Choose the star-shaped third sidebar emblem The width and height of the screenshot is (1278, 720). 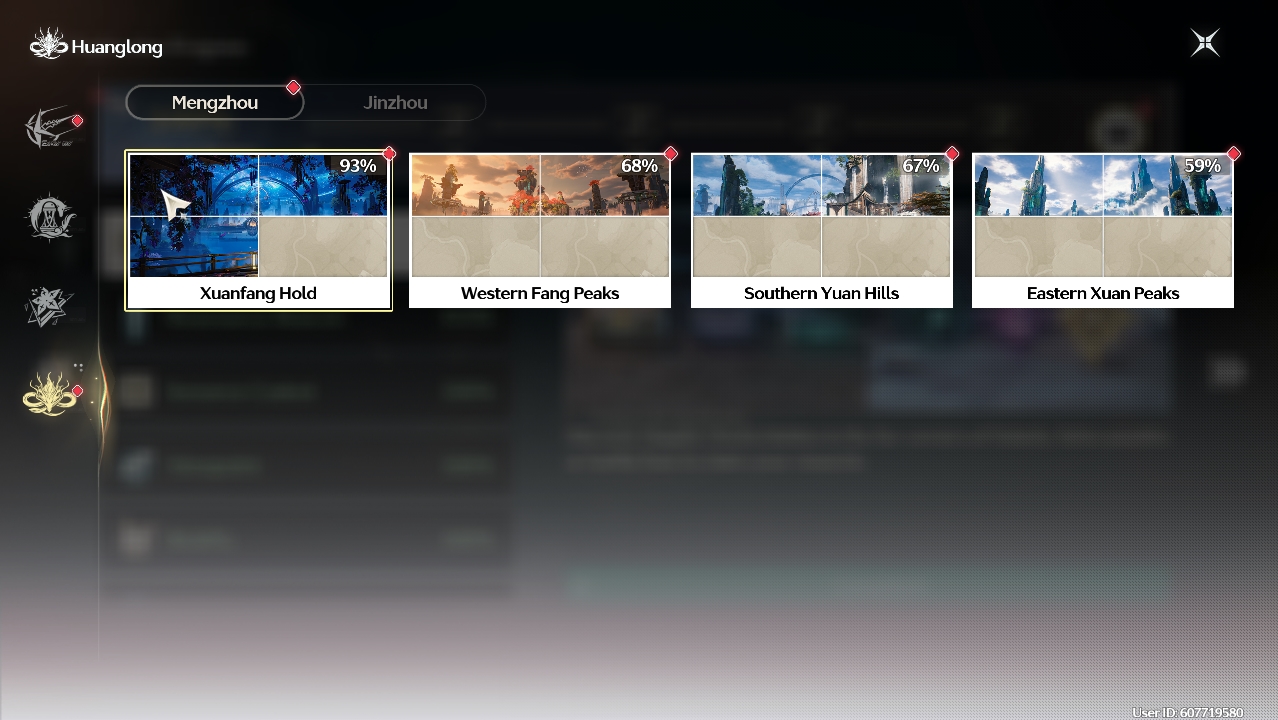(x=50, y=306)
